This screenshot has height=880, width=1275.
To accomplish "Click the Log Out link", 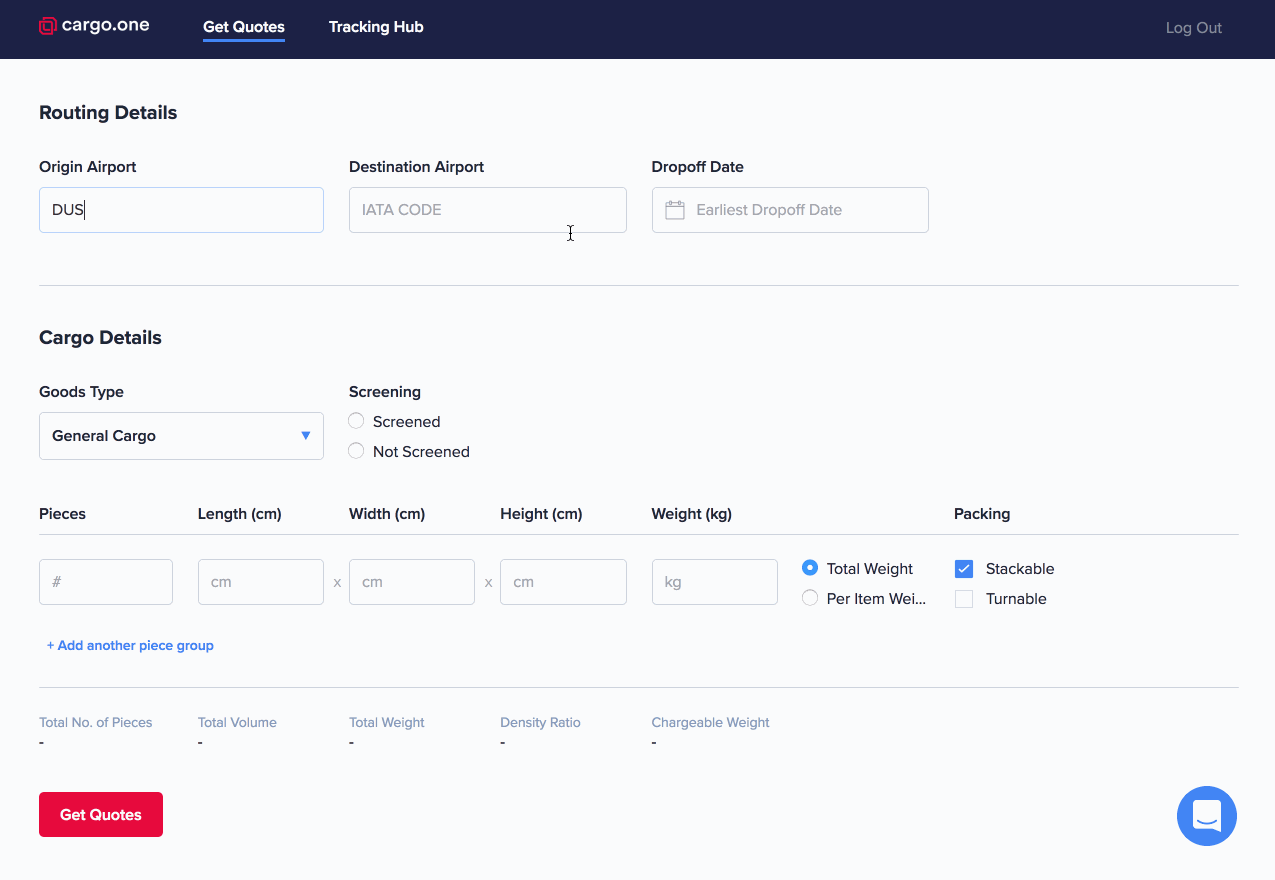I will (1194, 28).
